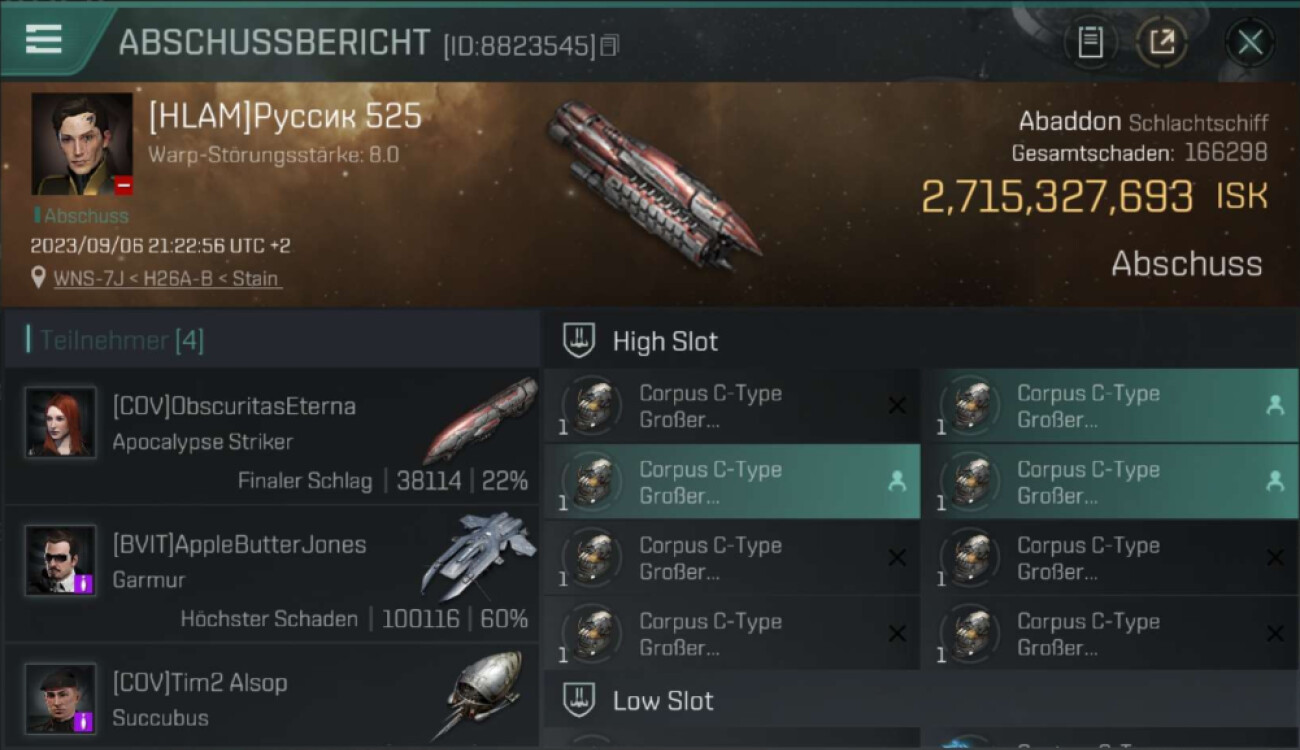Select the first Corpus C-Type High Slot module

(x=732, y=406)
